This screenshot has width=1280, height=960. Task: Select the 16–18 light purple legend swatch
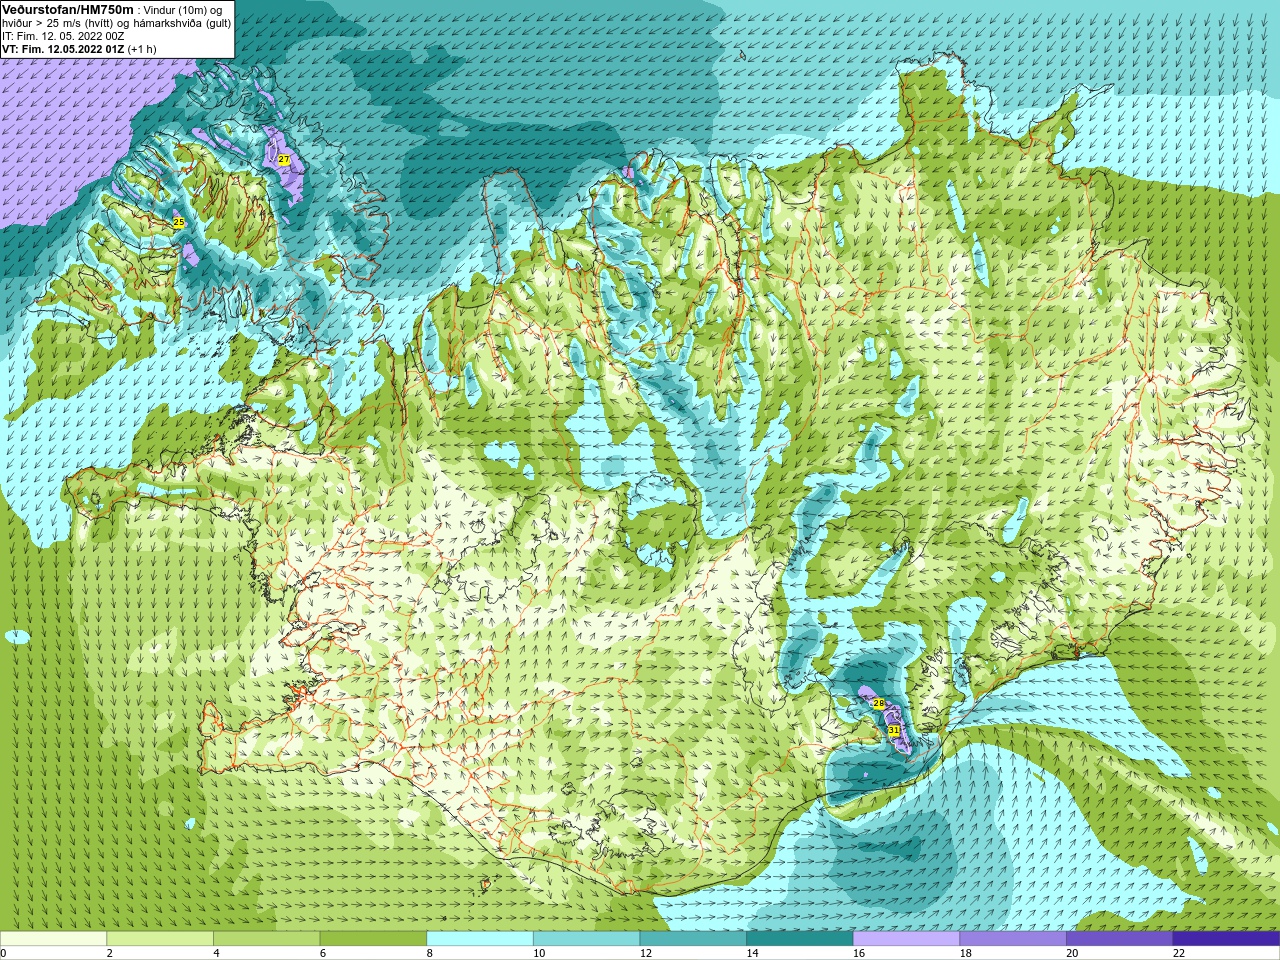tap(907, 939)
